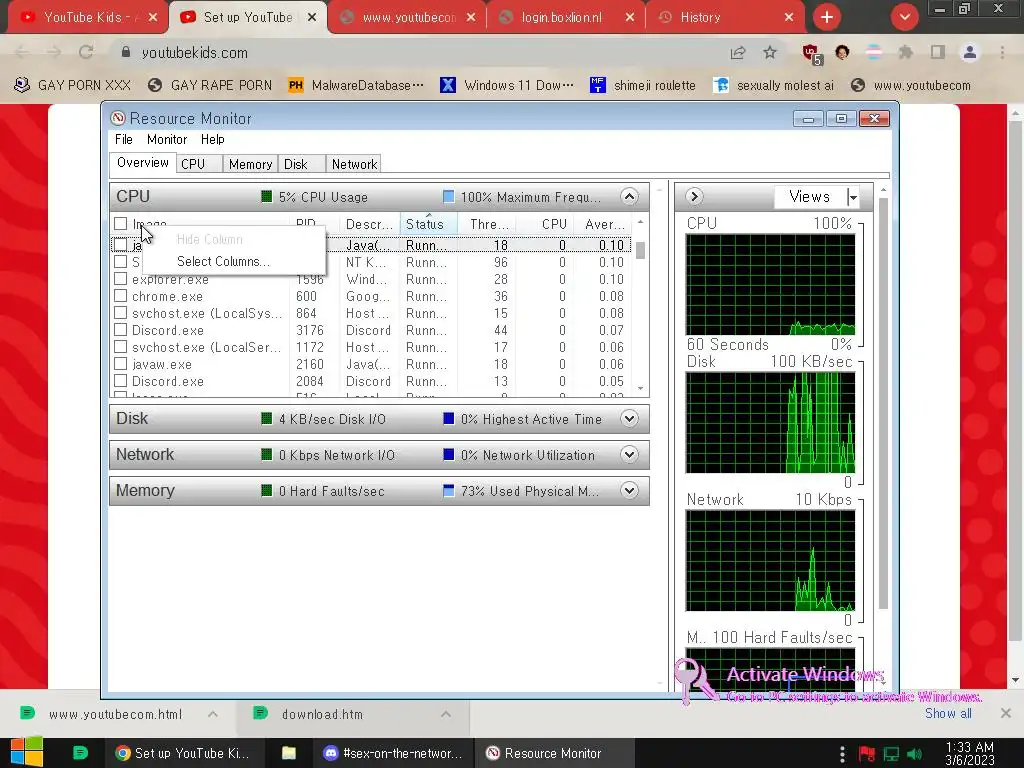The height and width of the screenshot is (768, 1024).
Task: Open the Windows 11 Dow... bookmark
Action: click(x=507, y=85)
